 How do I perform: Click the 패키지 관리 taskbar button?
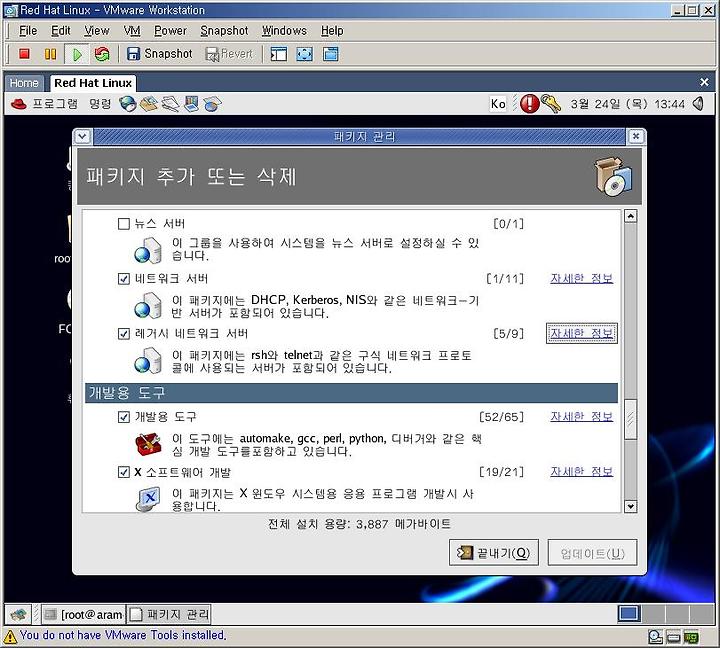click(169, 614)
